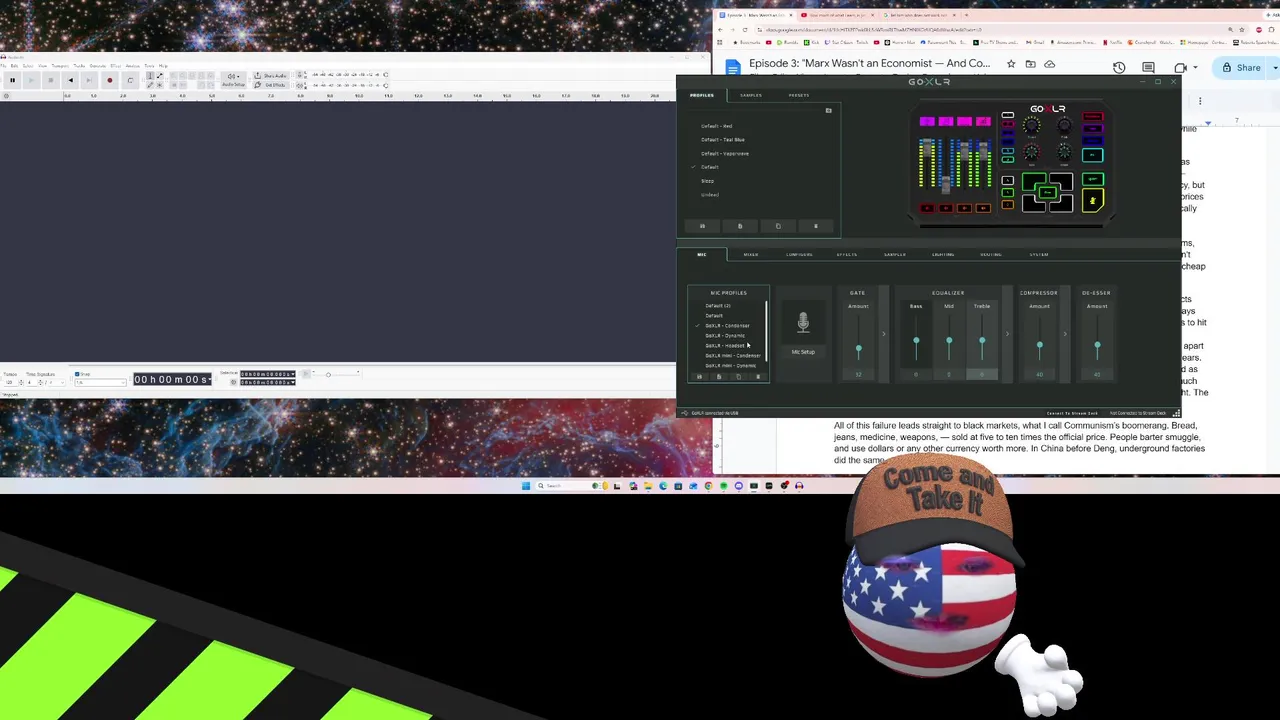Open GoXLR System tab
The width and height of the screenshot is (1280, 720).
point(1039,254)
